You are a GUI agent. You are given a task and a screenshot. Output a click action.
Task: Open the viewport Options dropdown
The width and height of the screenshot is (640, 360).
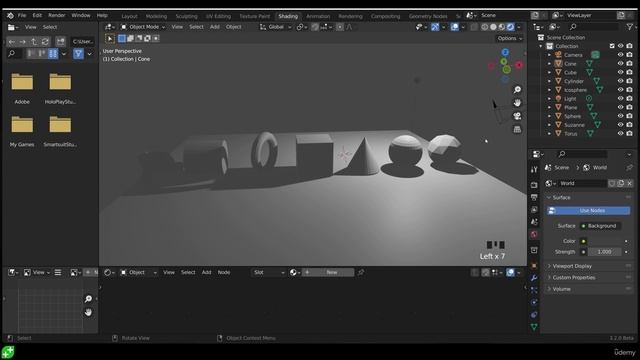tap(510, 38)
